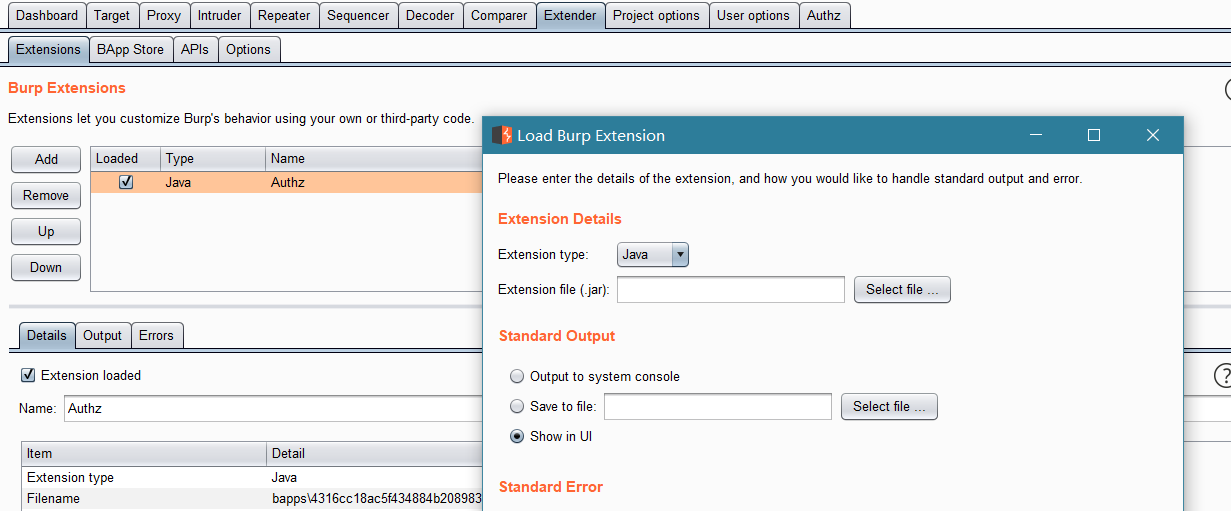Move extension Down in list
1231x511 pixels.
point(46,267)
